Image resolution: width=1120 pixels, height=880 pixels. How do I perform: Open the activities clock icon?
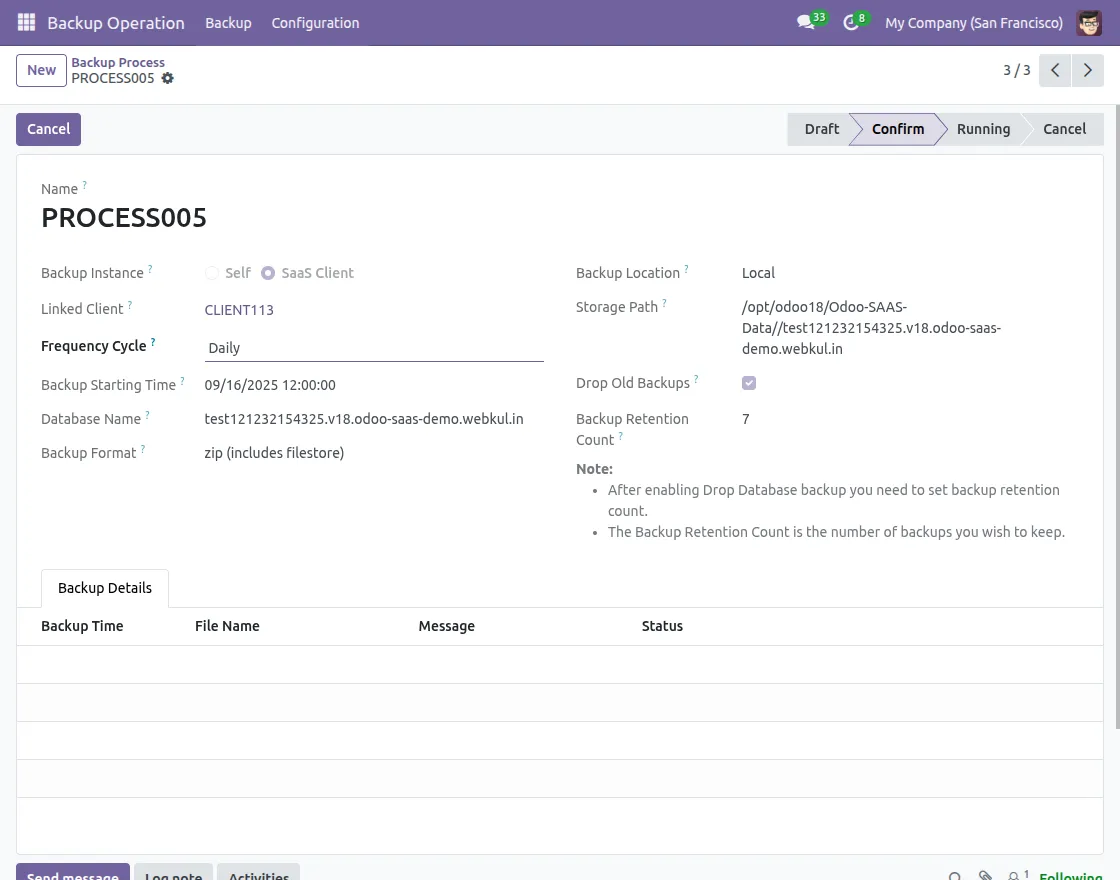[x=849, y=23]
